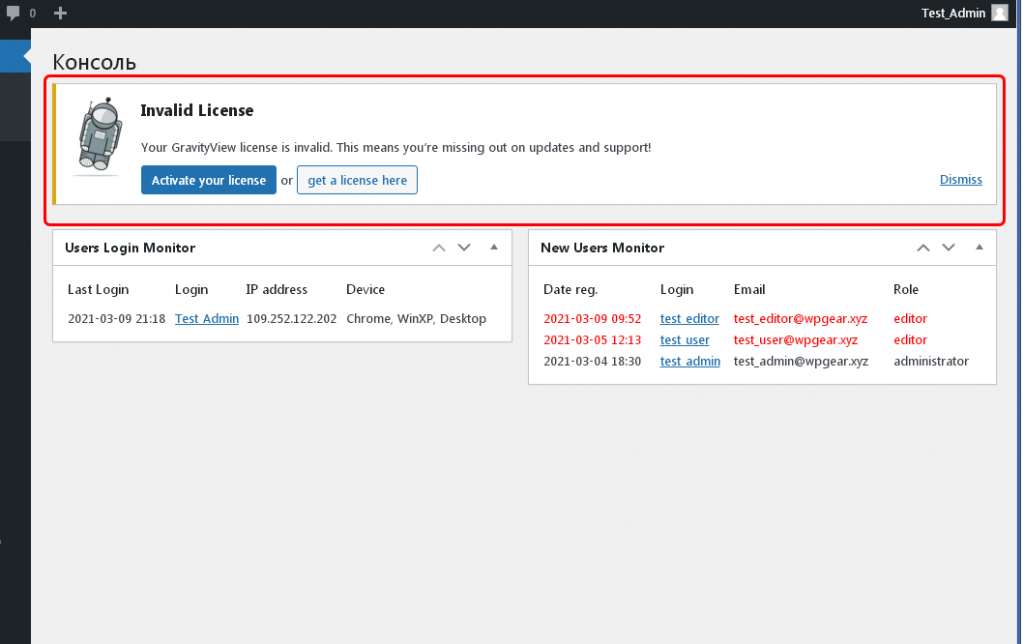Click the administrator role cell

pos(931,361)
